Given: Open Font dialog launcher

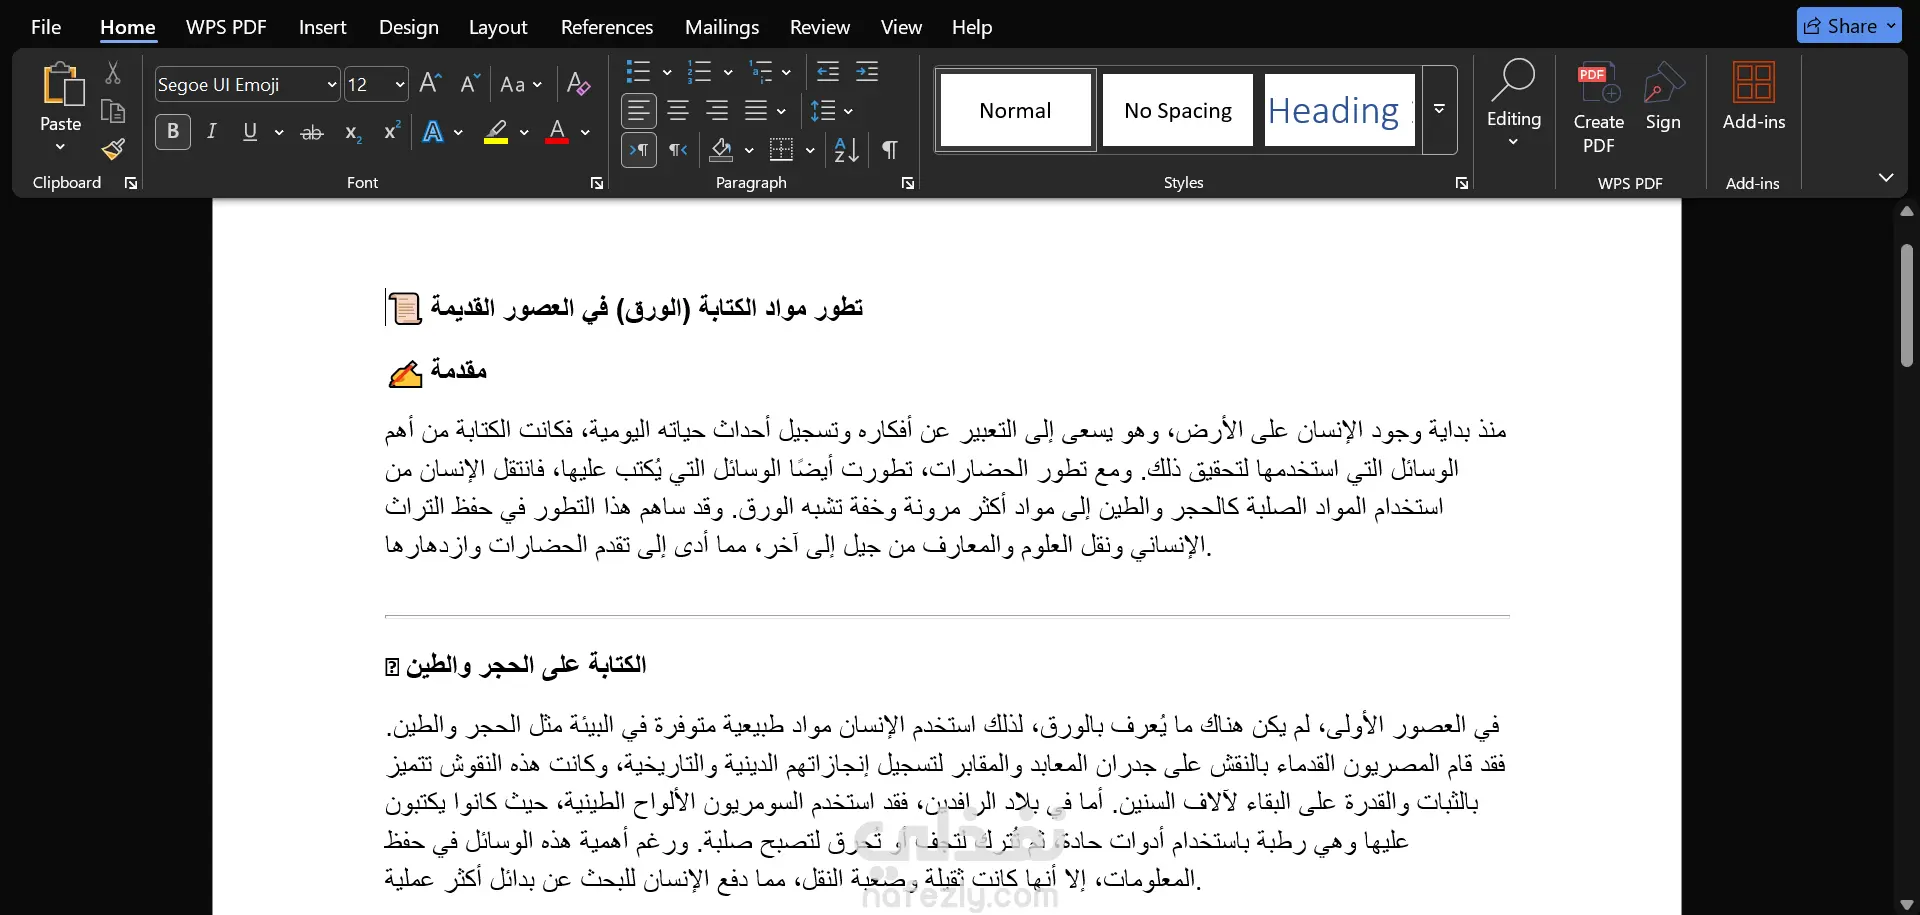Looking at the screenshot, I should click(597, 183).
